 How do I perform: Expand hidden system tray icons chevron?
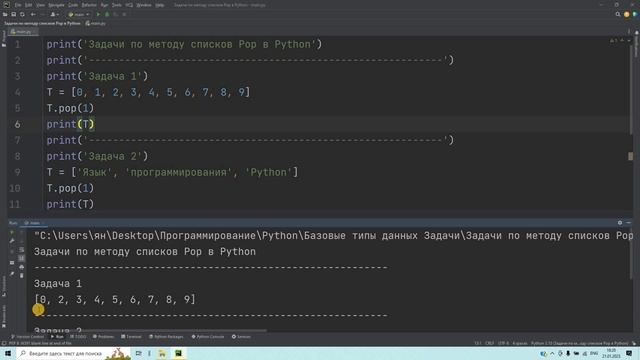(552, 353)
